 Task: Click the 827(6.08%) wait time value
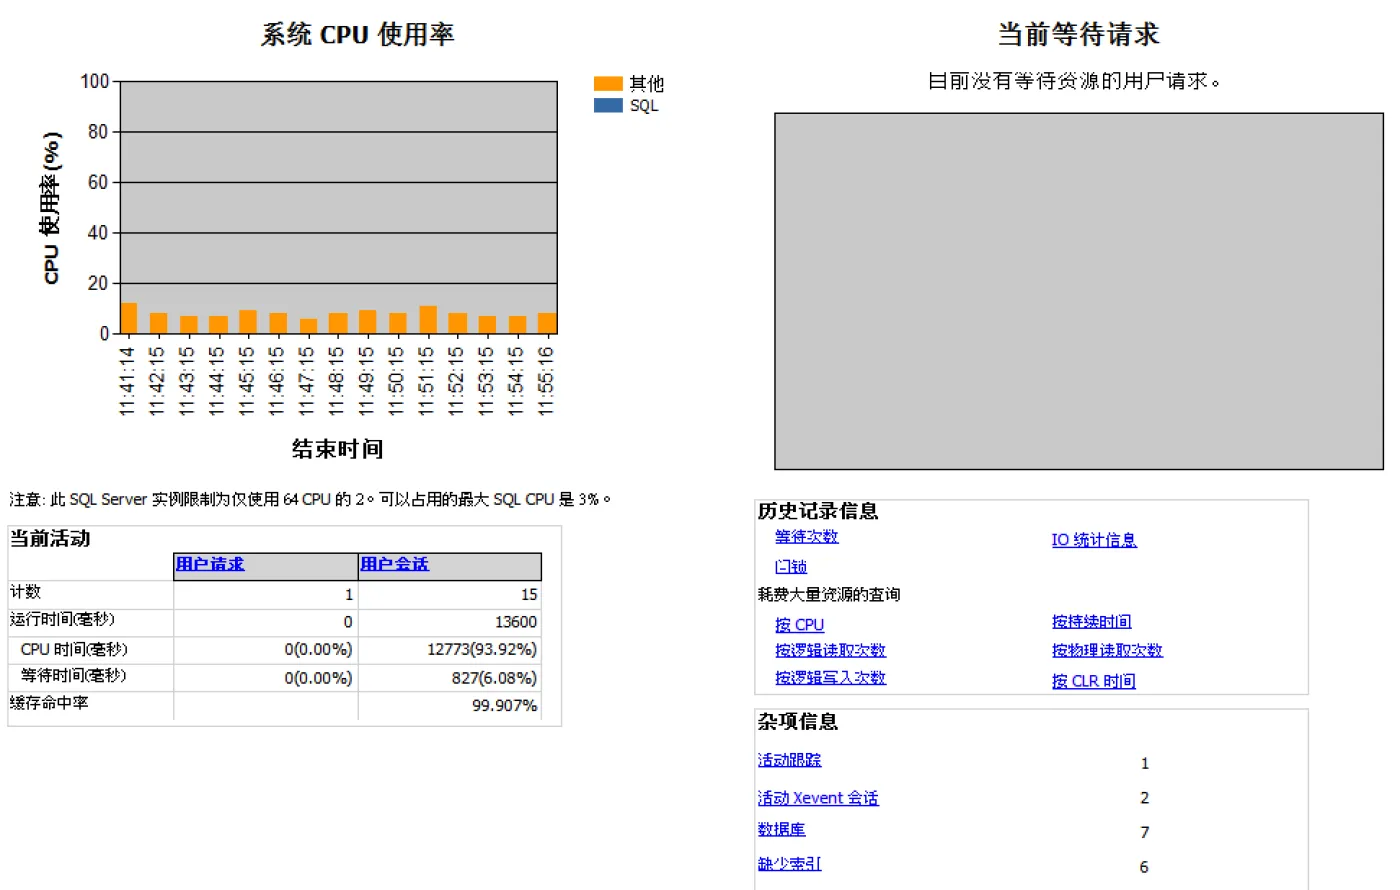(495, 678)
